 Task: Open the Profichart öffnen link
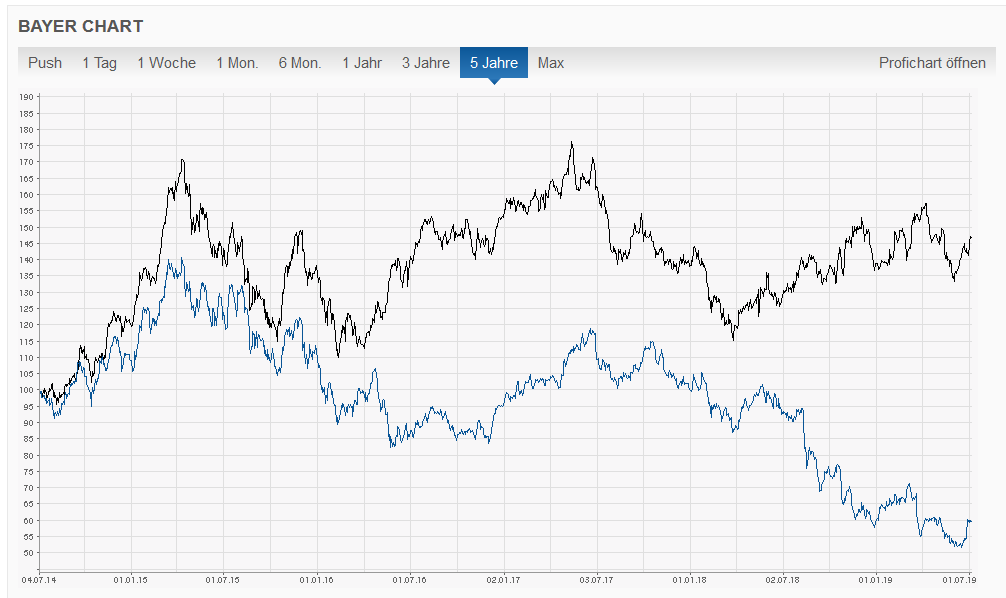932,63
